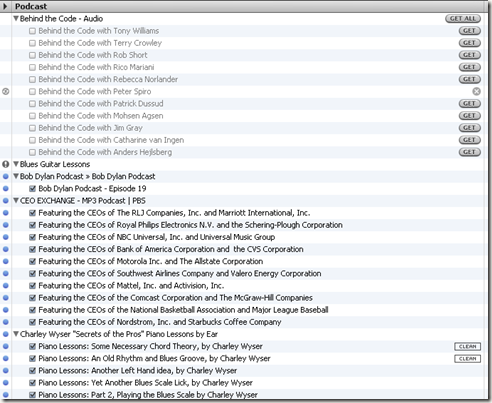This screenshot has height=403, width=492.
Task: Click blue dot beside Comcast Corporation episode
Action: [6, 298]
